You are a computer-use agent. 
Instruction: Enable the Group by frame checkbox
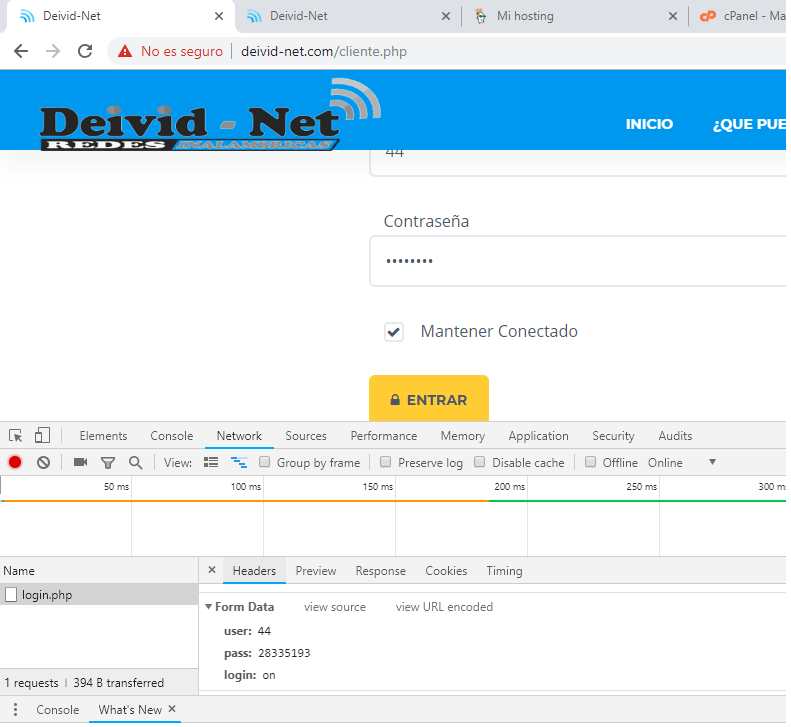point(265,463)
